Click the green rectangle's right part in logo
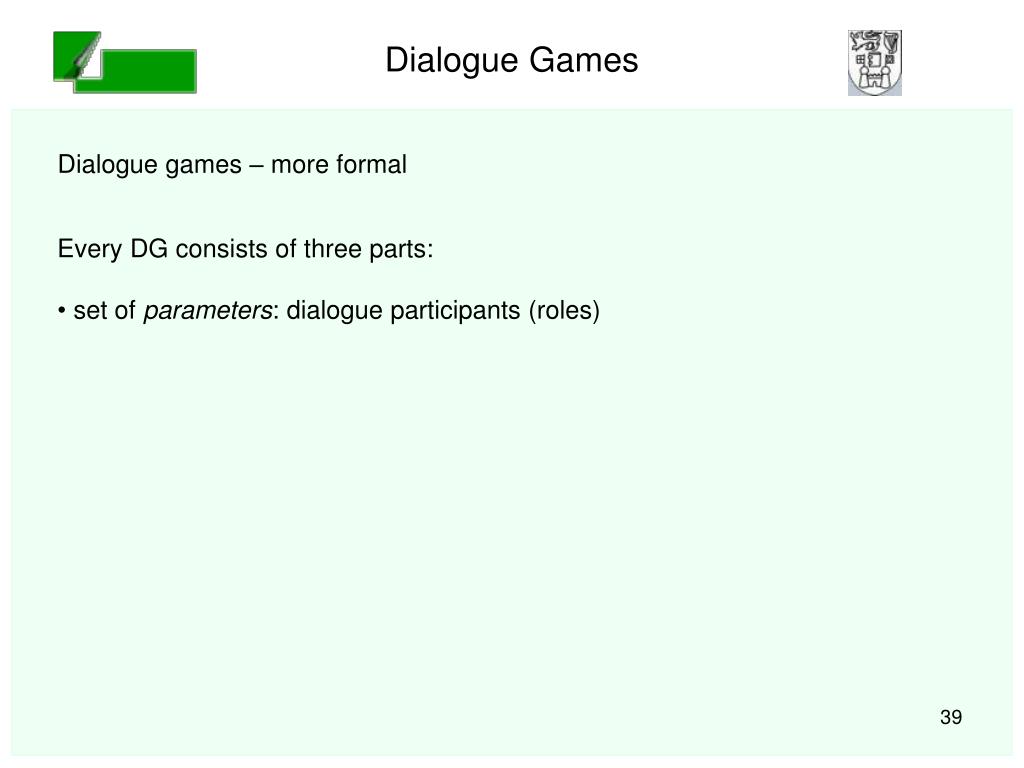The image size is (1024, 768). click(150, 71)
